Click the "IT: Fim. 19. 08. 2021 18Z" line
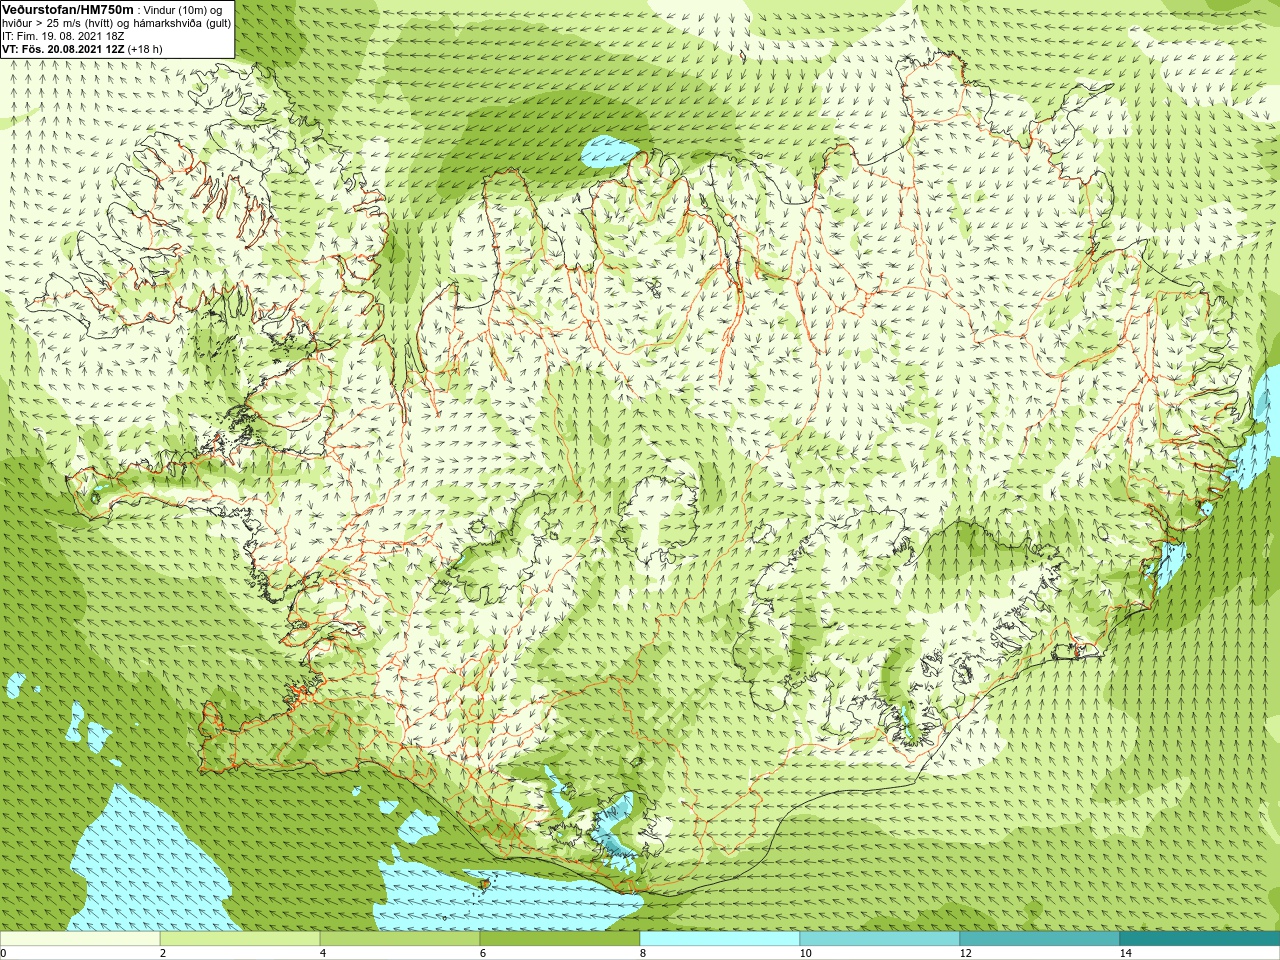The image size is (1280, 960). coord(63,36)
